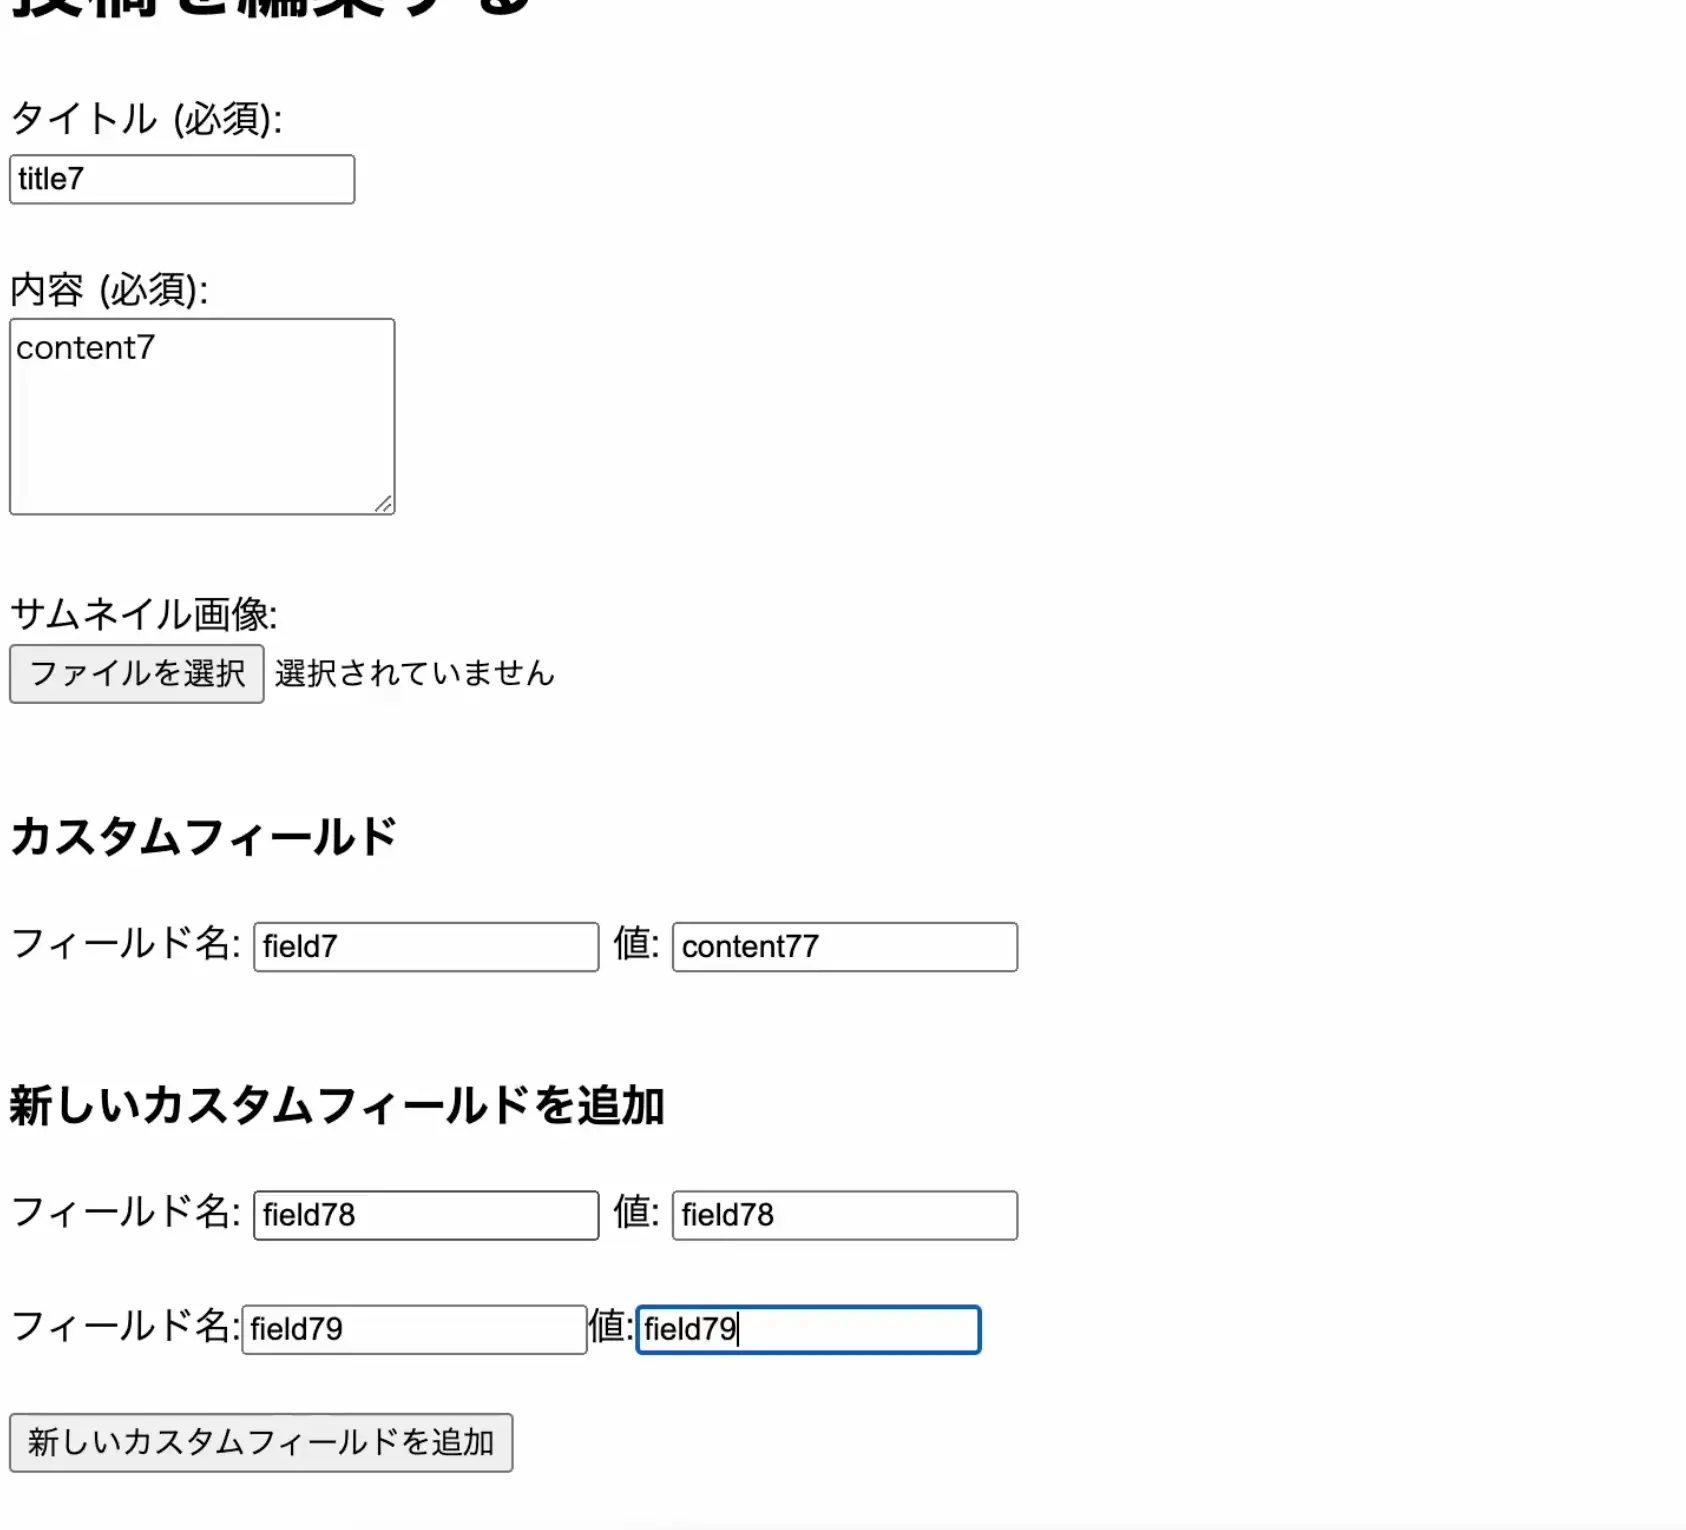Click the ファイルを選択 file chooser button
This screenshot has height=1530, width=1686.
tap(137, 674)
